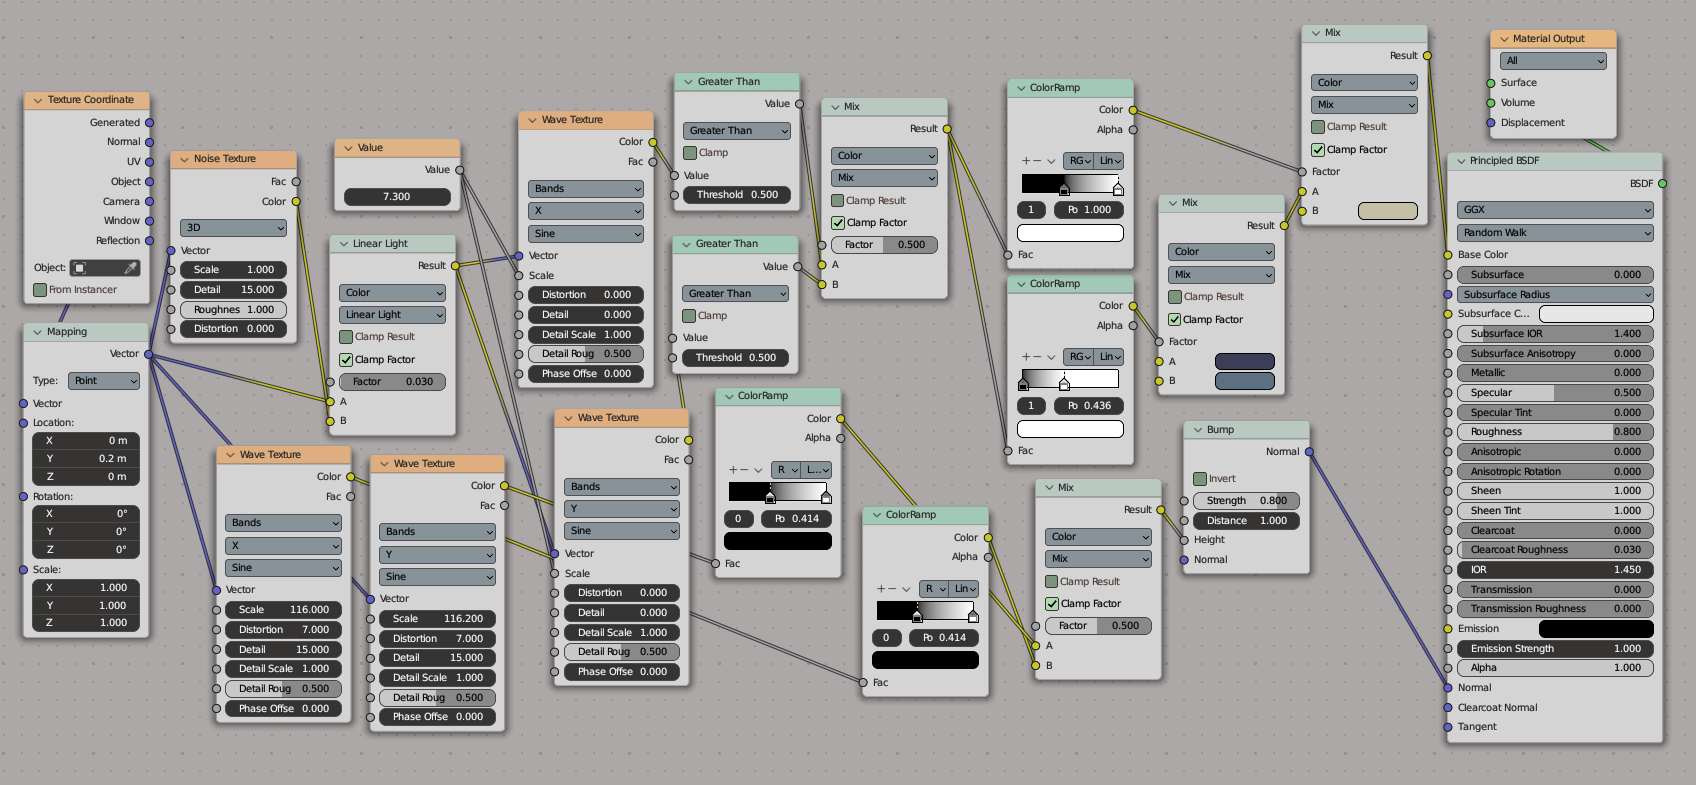
Task: Click the minus icon in ColorRamp with 'L...' interpolation
Action: (746, 469)
